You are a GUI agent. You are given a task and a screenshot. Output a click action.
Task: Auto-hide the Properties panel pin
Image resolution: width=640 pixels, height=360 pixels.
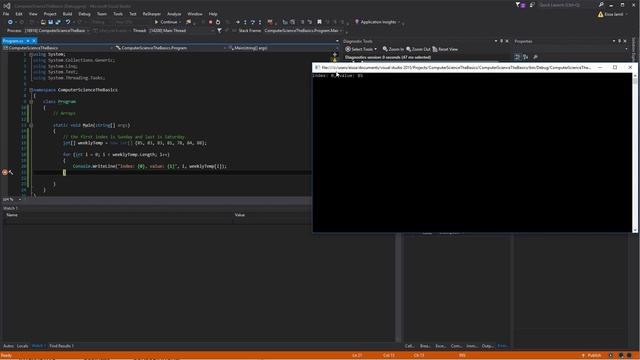click(x=619, y=41)
